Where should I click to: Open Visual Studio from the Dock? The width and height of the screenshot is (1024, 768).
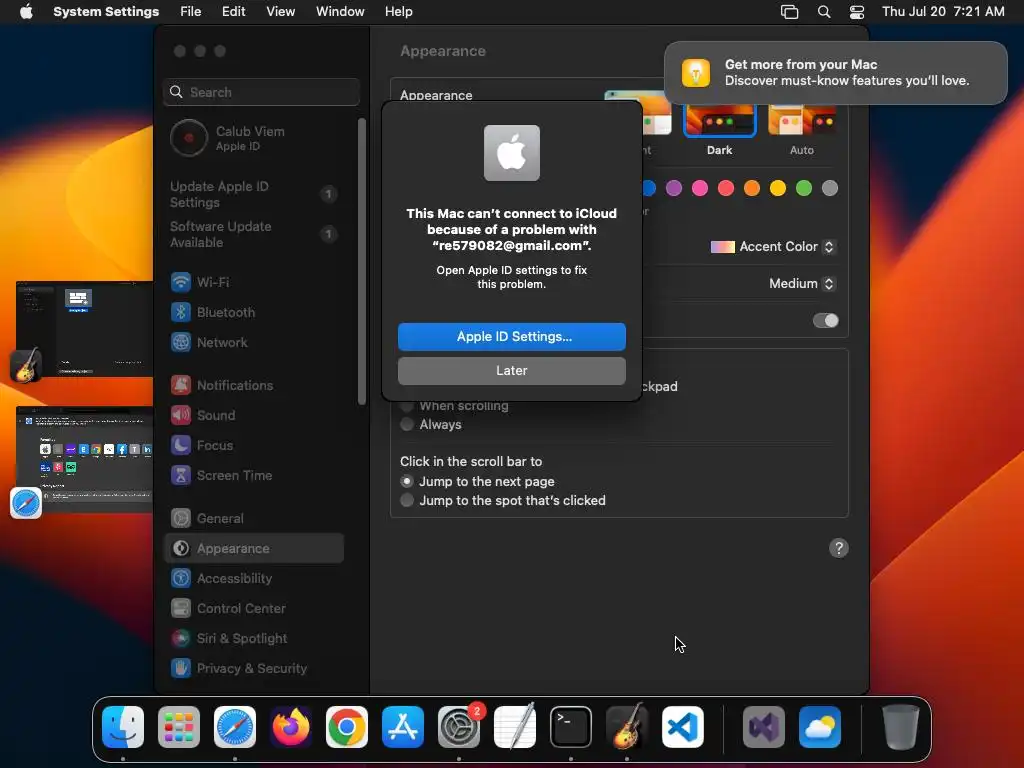tap(763, 727)
